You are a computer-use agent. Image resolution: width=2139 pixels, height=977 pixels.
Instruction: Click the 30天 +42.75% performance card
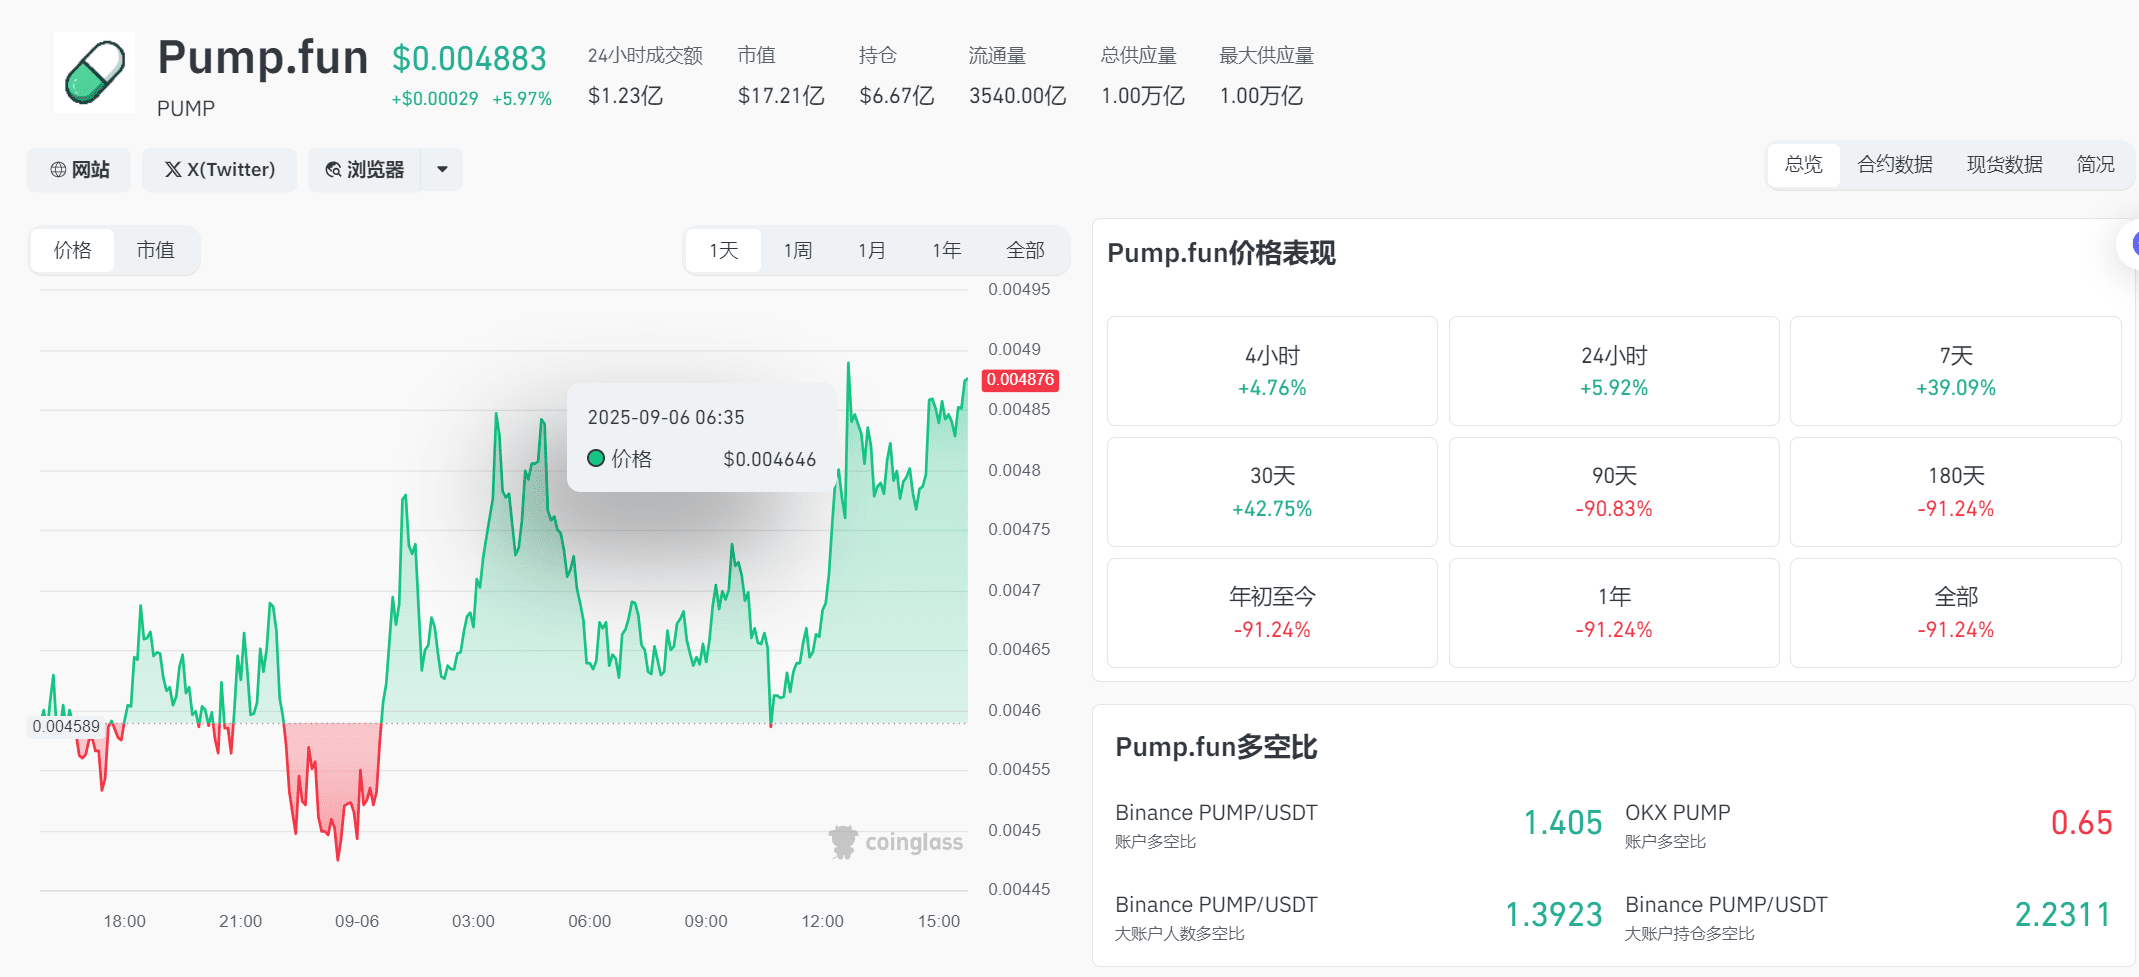1272,492
